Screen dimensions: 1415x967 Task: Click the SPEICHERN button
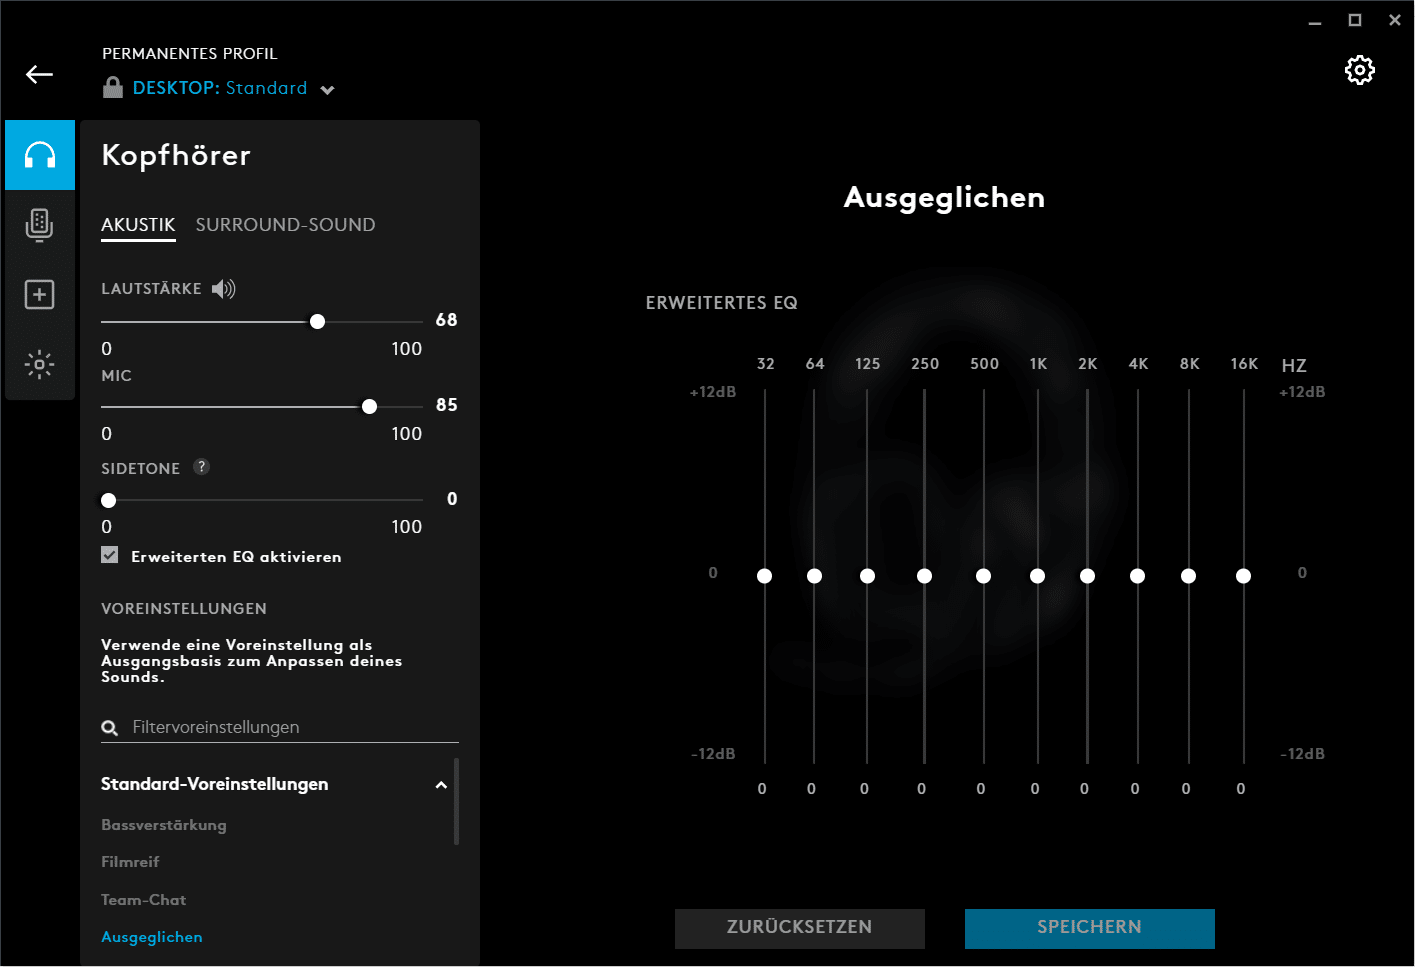(x=1089, y=928)
